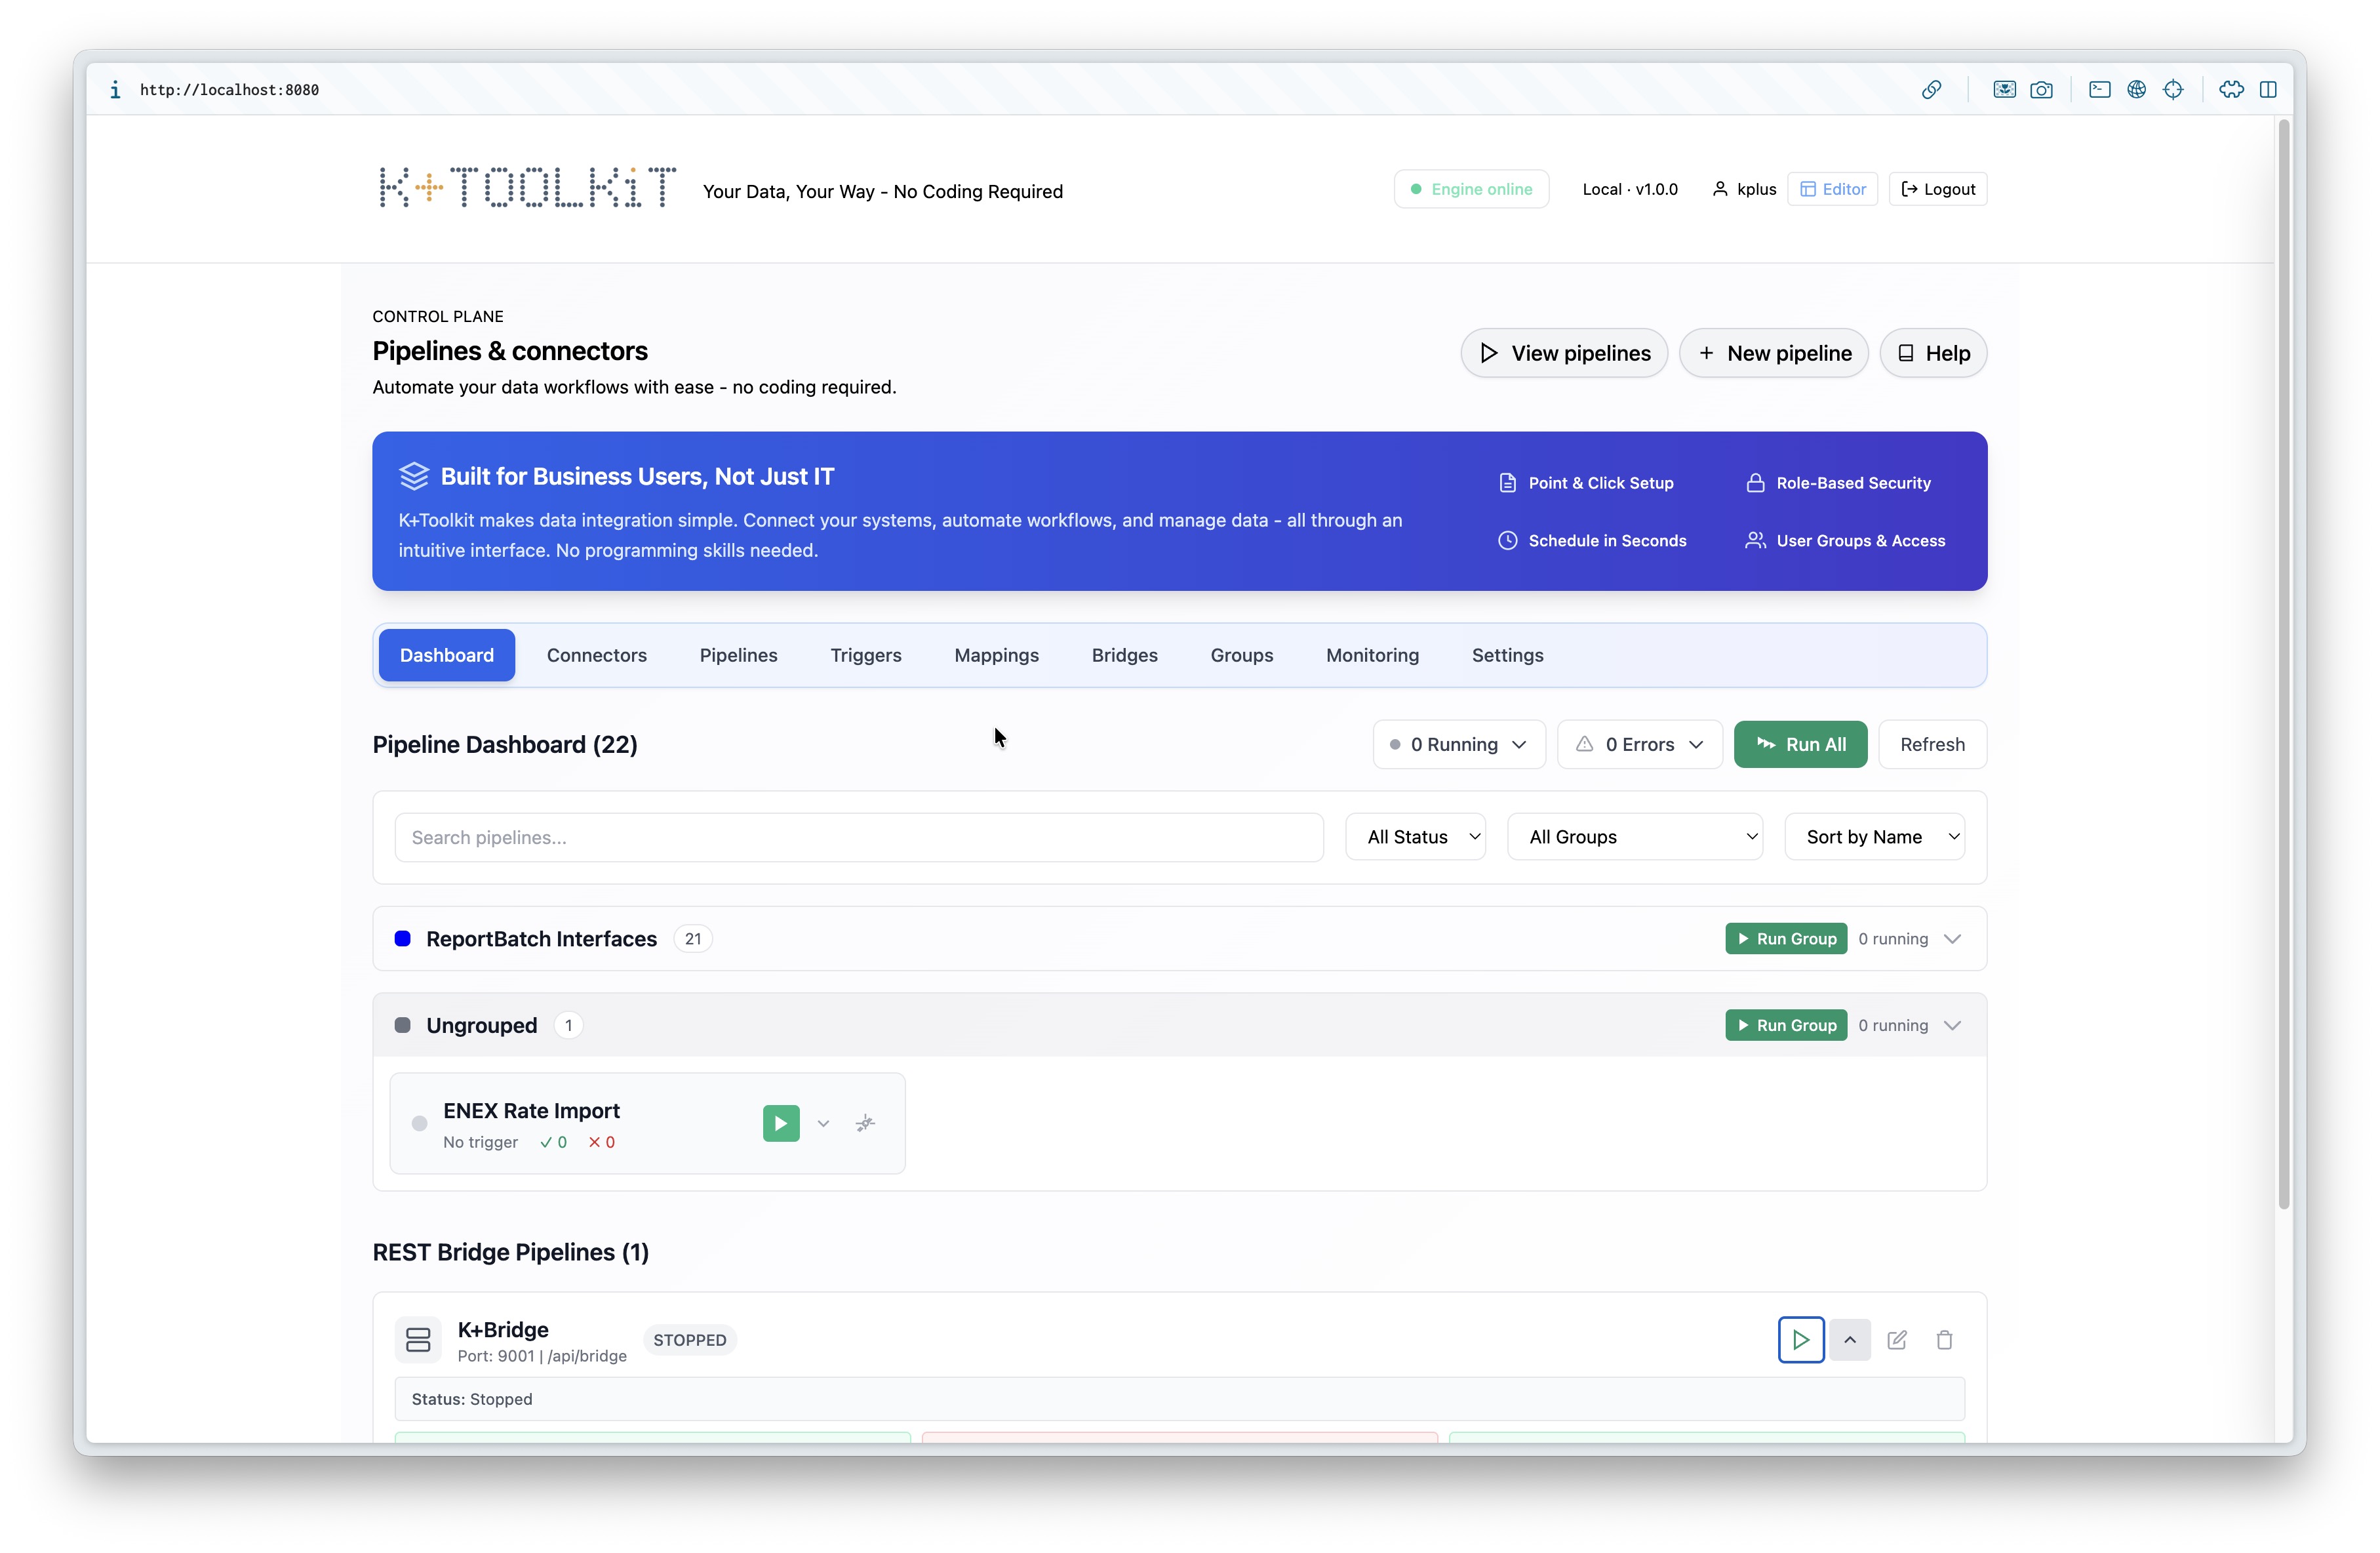Image resolution: width=2380 pixels, height=1553 pixels.
Task: Run the ReportBatch Interfaces group
Action: 1786,938
